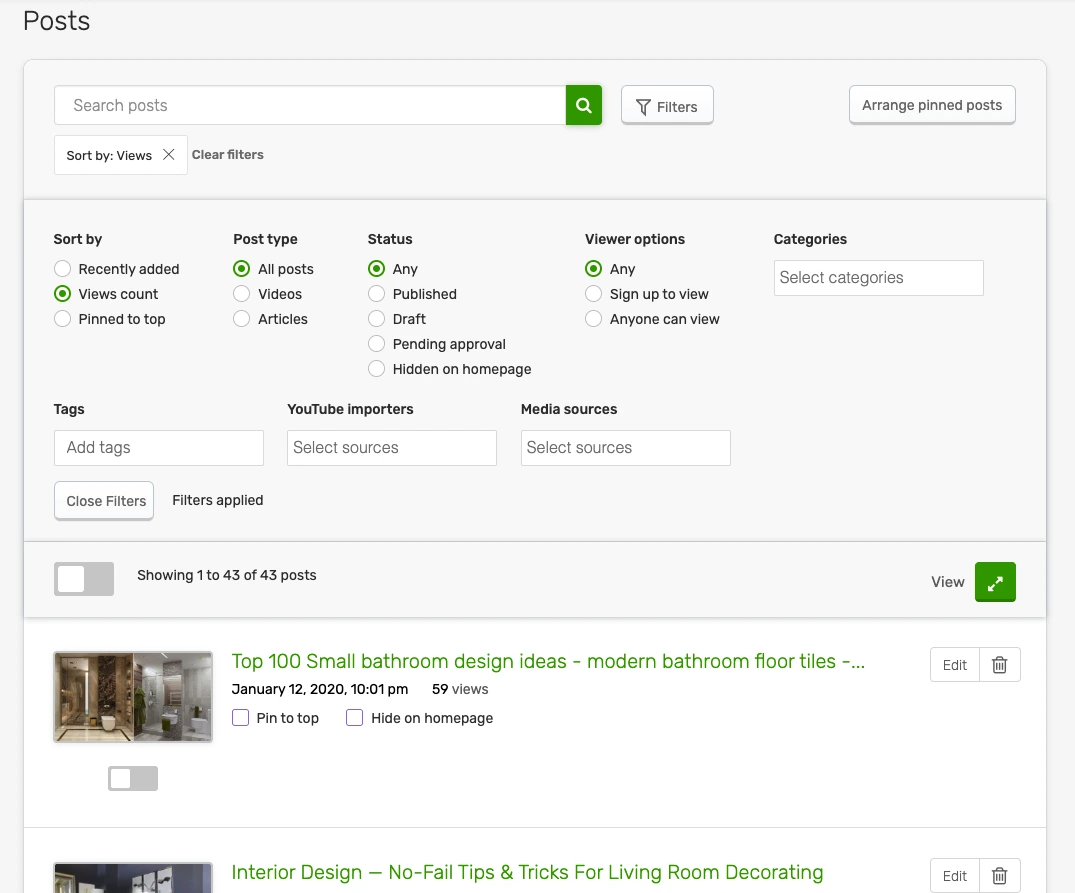Flip the toggle next to Showing 1 to 43
1075x893 pixels.
coord(84,579)
